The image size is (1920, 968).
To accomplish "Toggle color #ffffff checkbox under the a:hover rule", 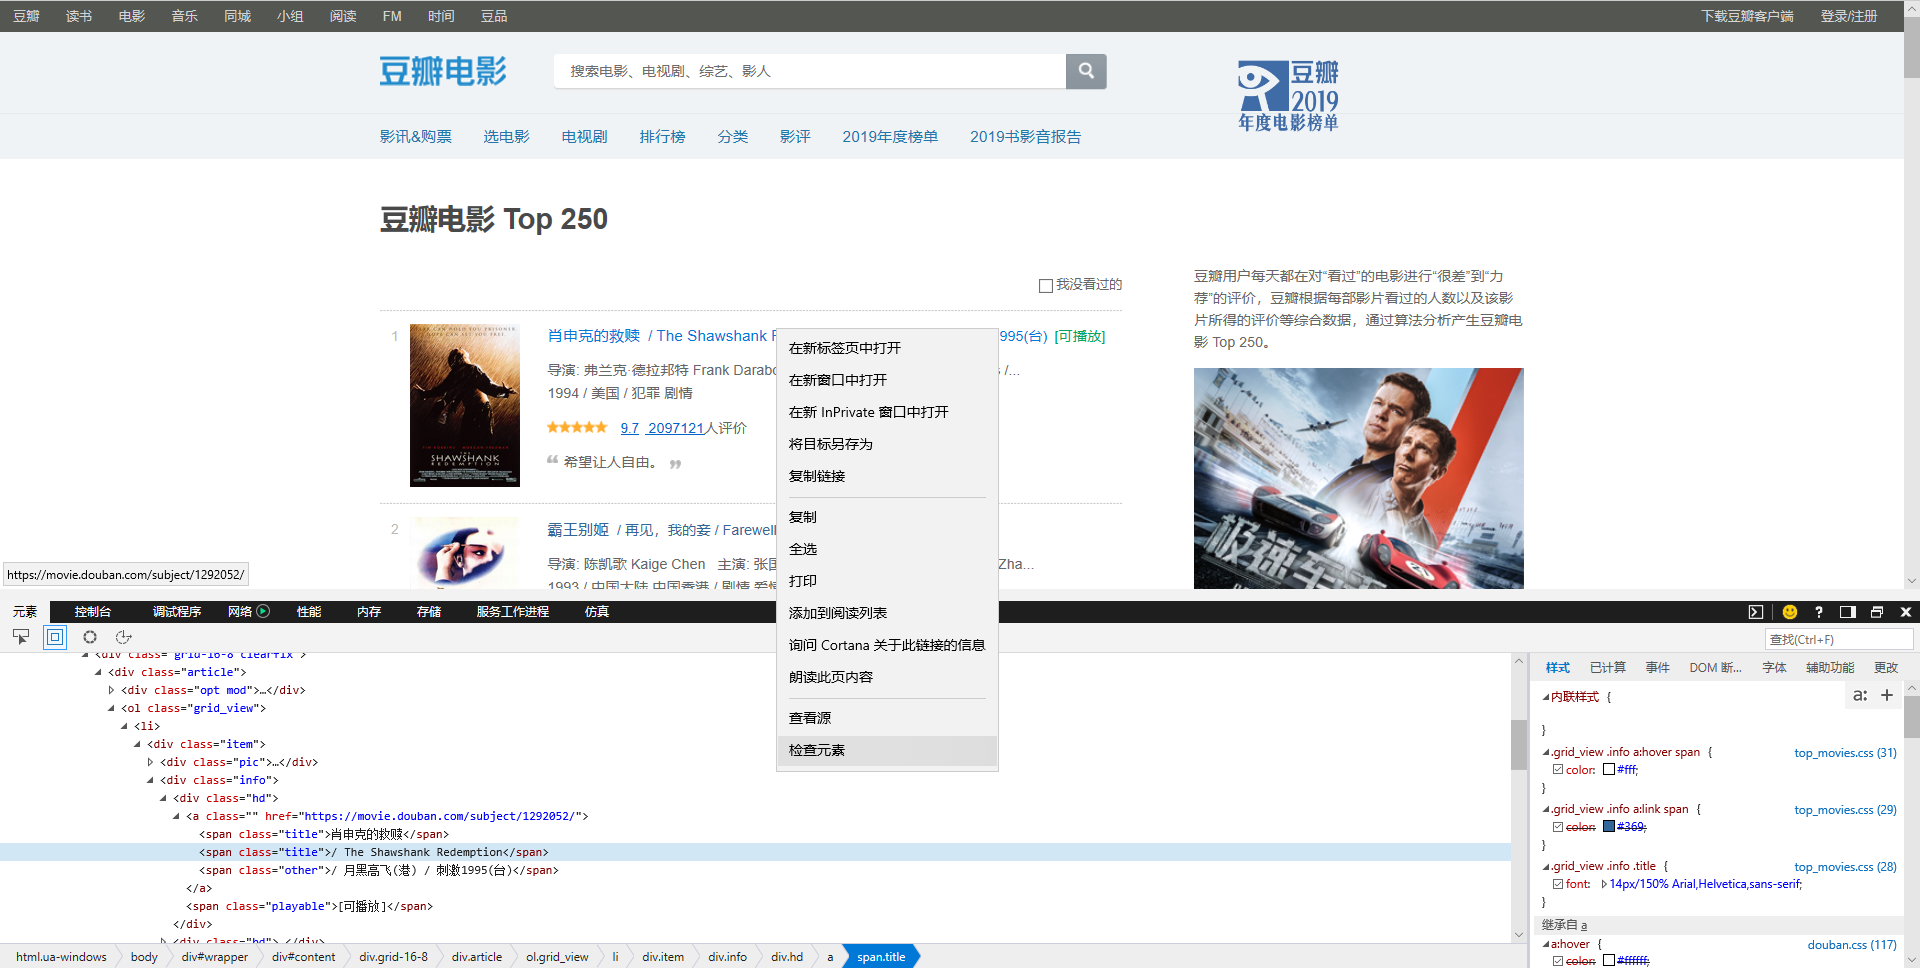I will pos(1558,961).
